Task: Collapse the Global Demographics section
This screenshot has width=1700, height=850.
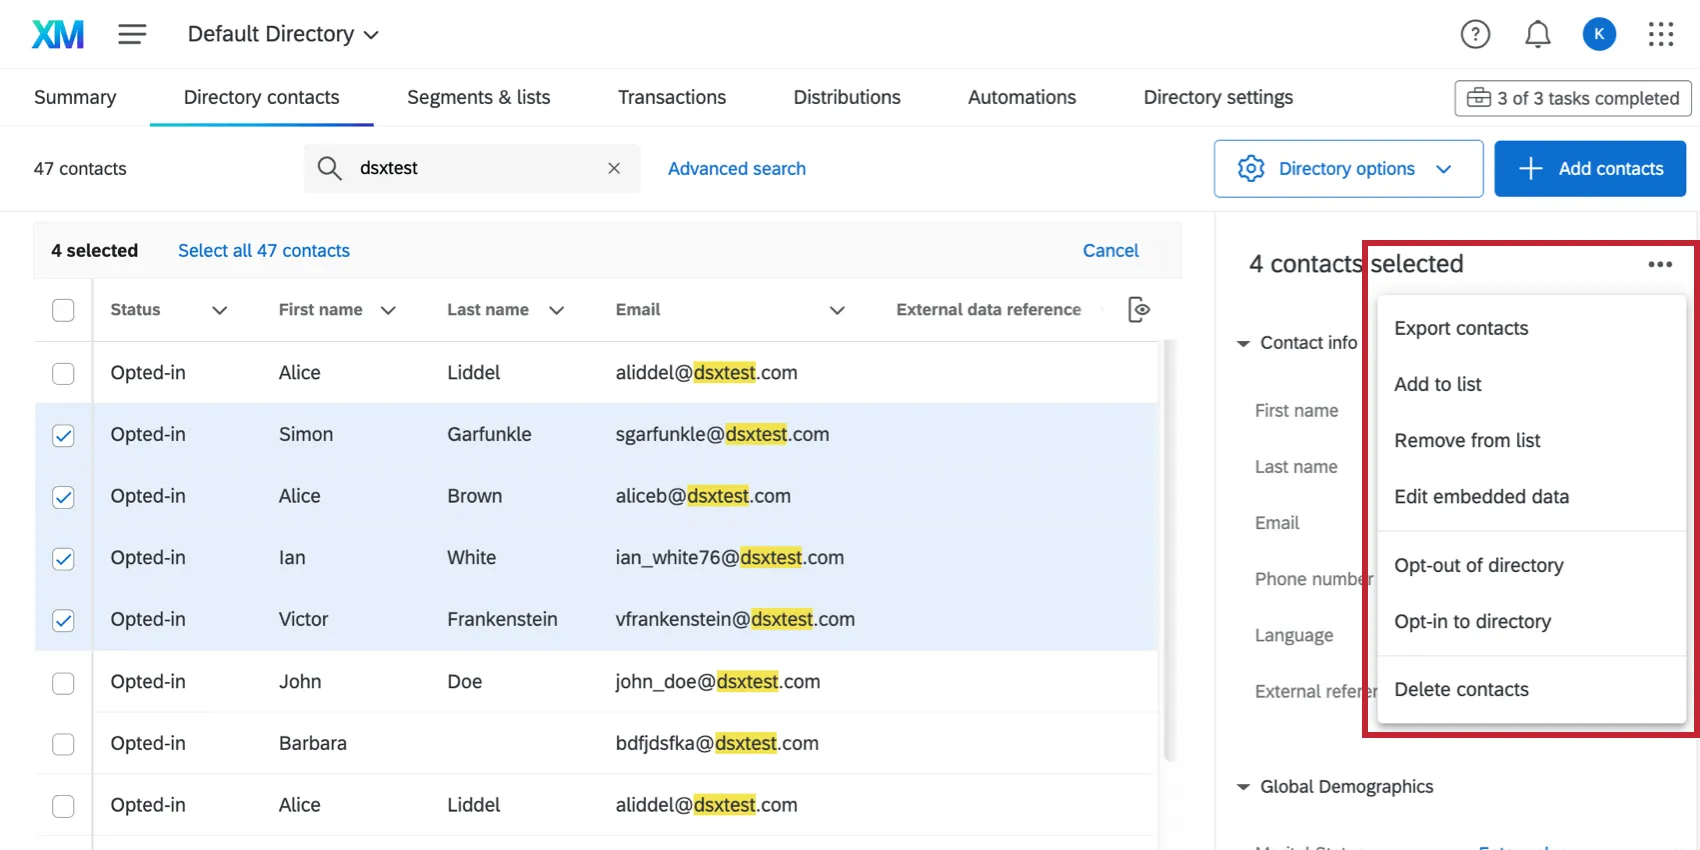Action: (1243, 787)
